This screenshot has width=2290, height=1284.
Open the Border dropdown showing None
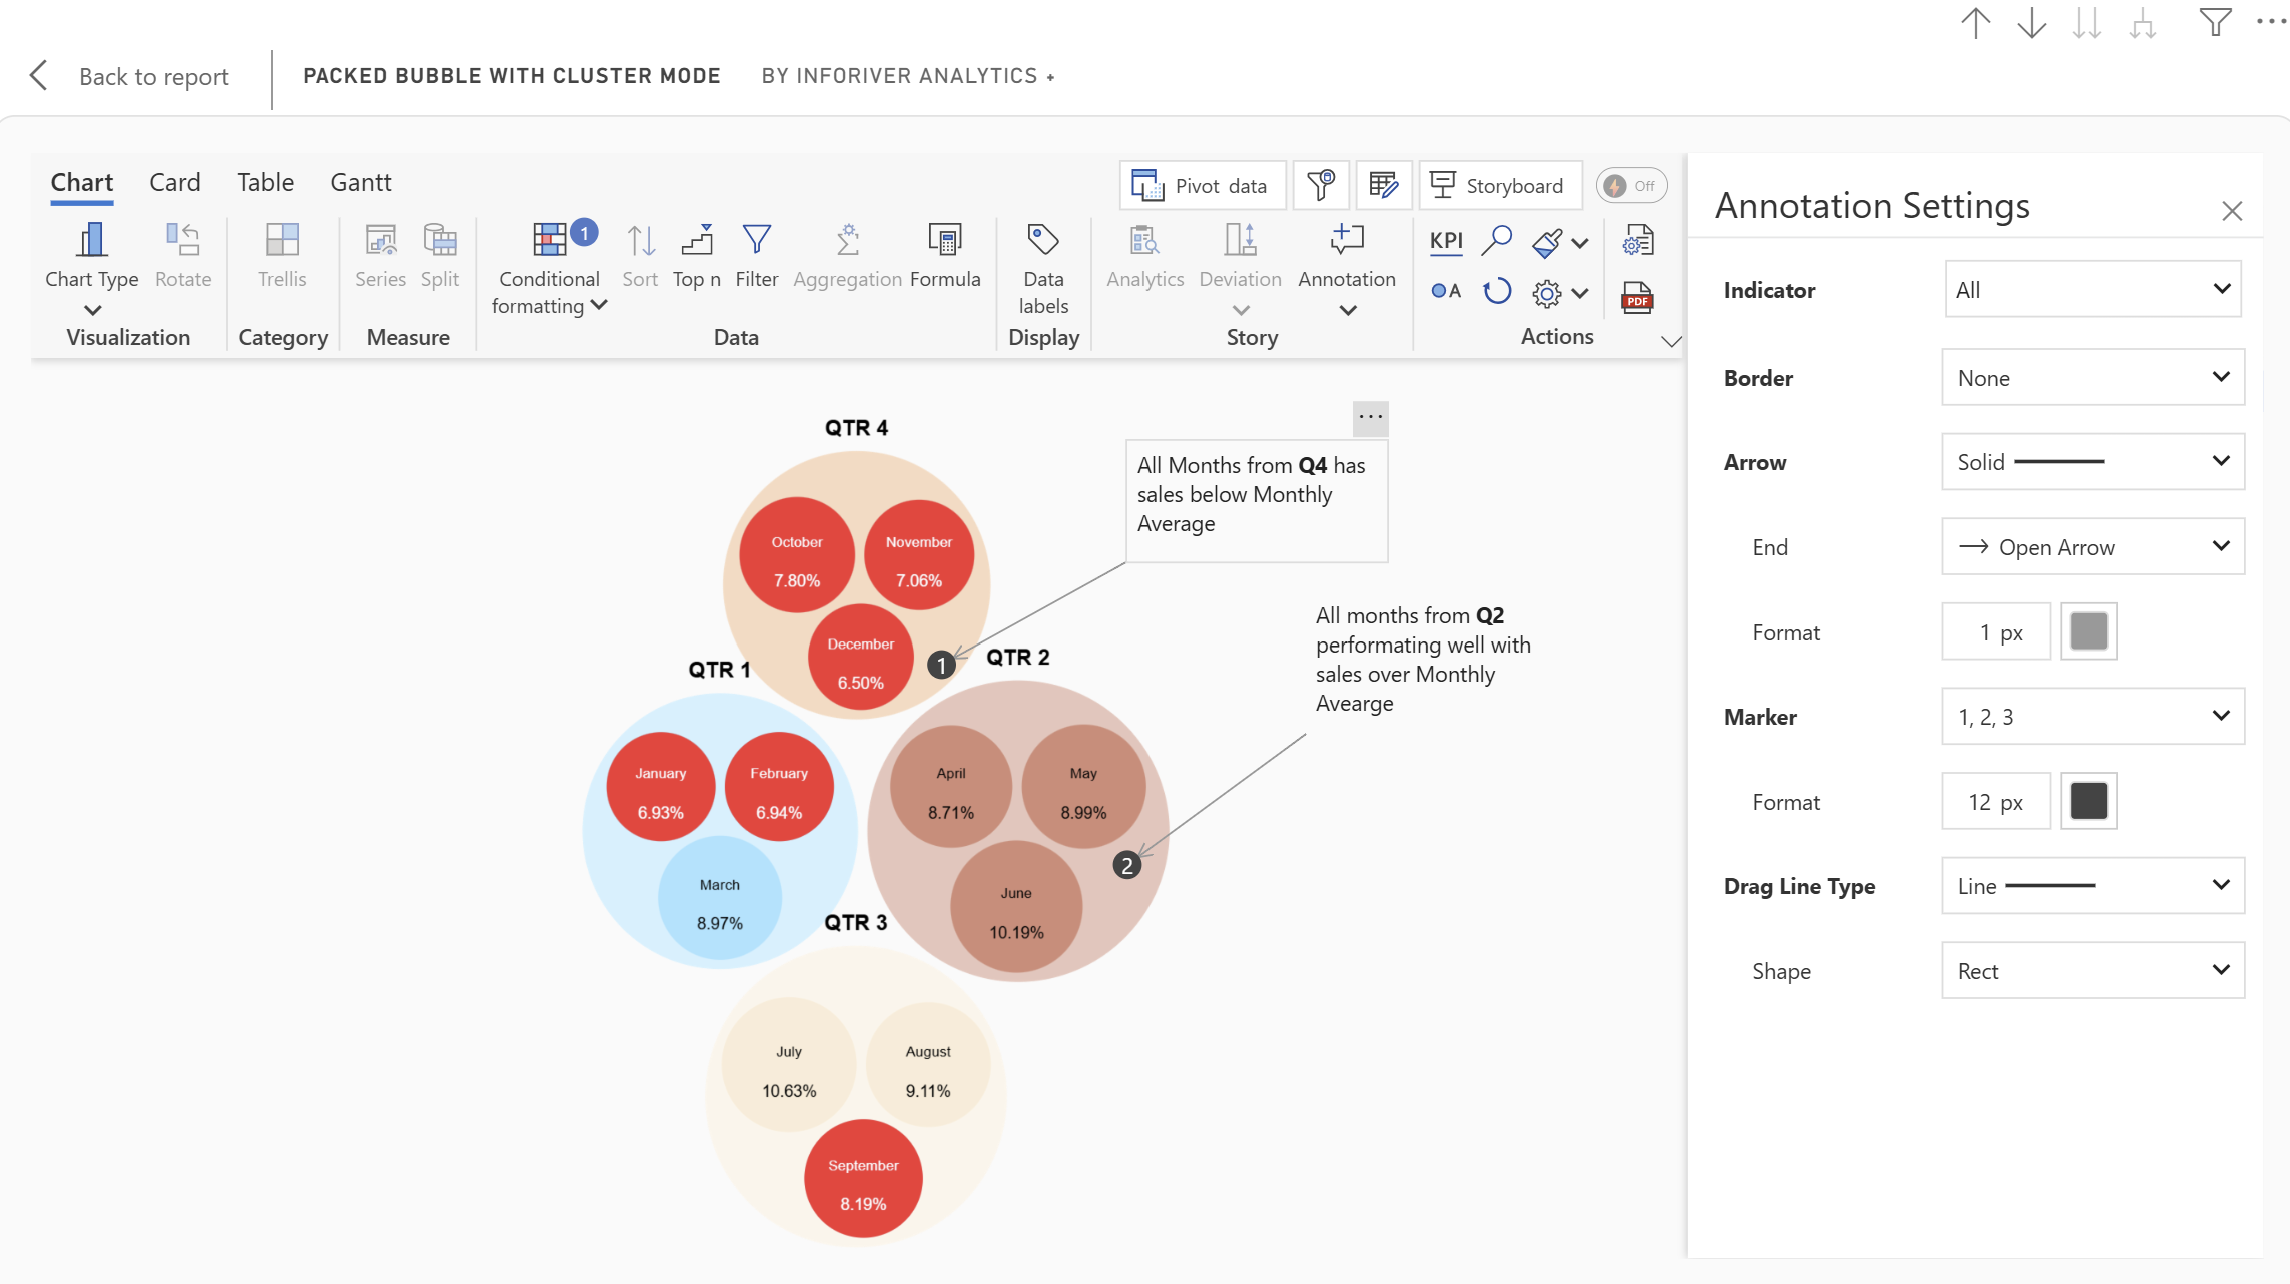pos(2092,378)
